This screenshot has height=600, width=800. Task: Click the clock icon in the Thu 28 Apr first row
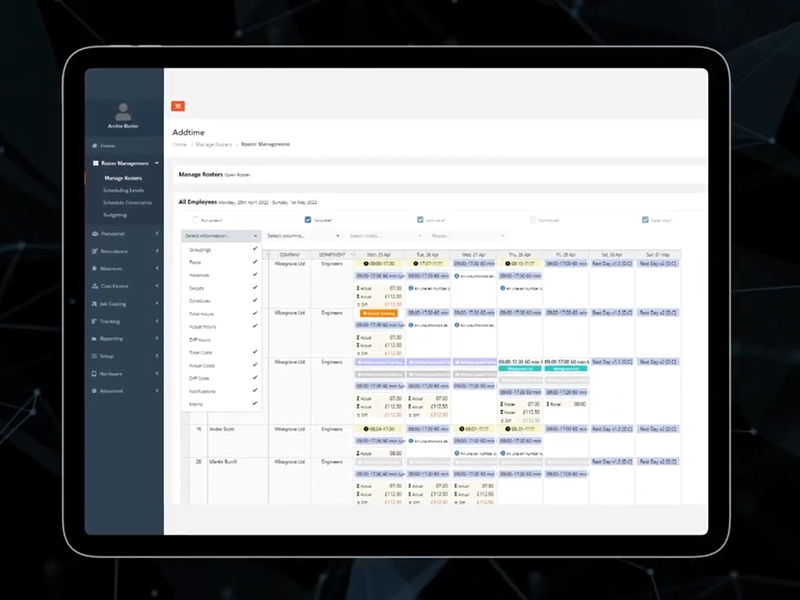click(508, 264)
